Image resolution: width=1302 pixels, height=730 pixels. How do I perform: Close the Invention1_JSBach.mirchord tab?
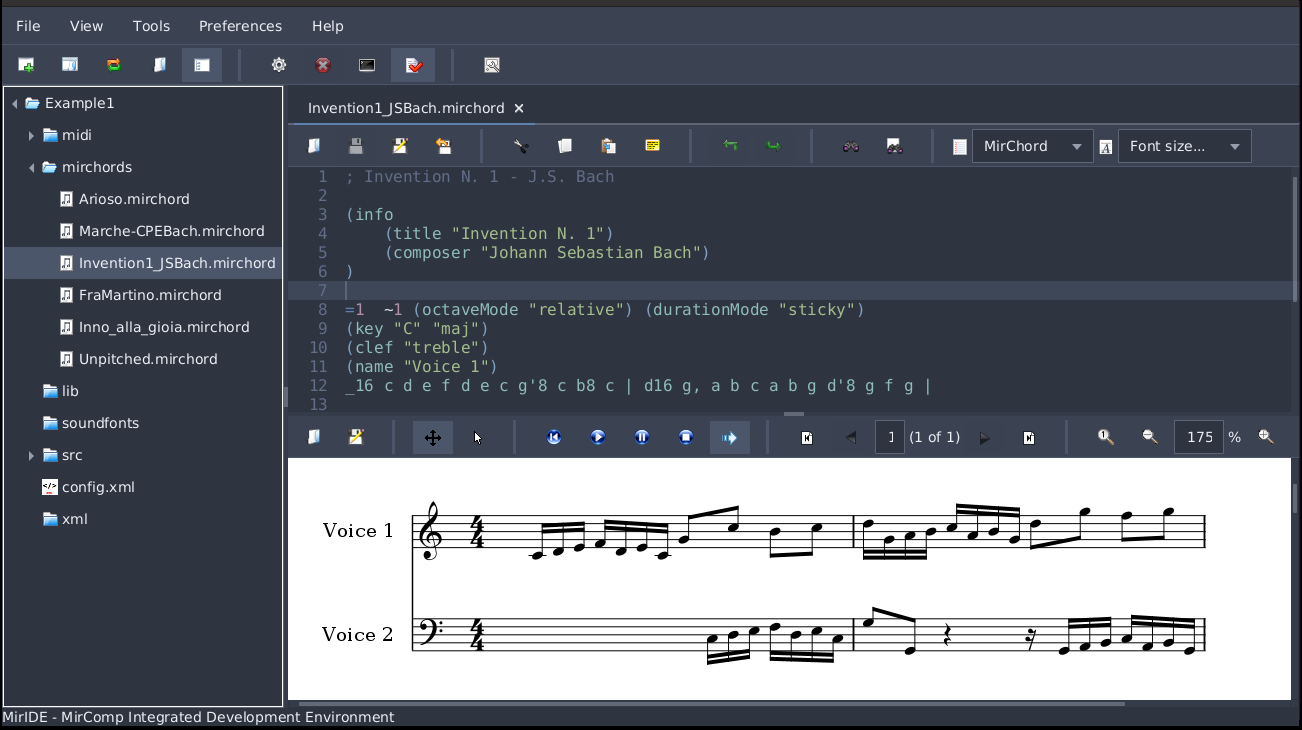[x=519, y=108]
